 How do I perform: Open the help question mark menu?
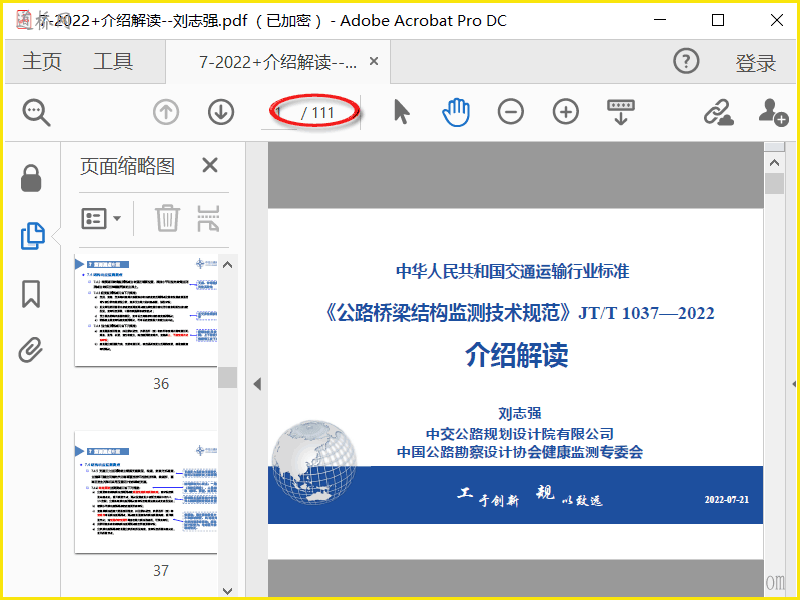(x=686, y=61)
